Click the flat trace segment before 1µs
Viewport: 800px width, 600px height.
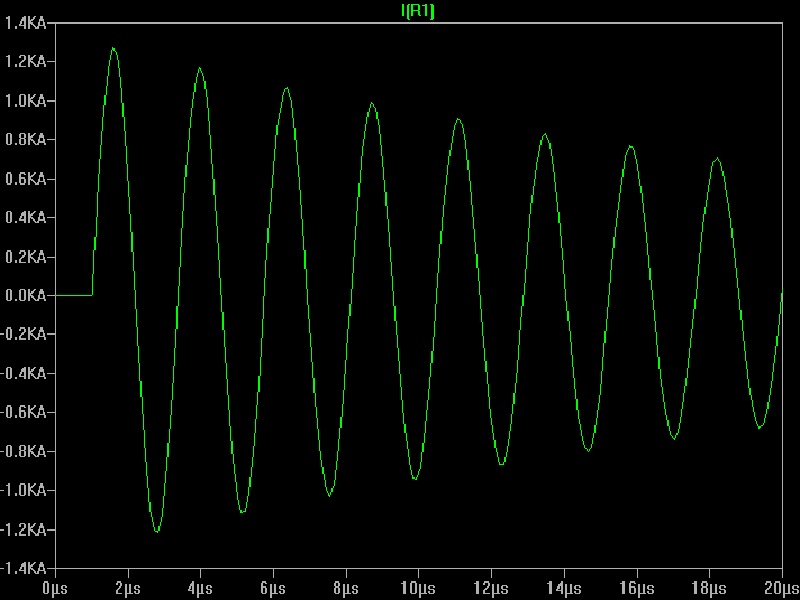pos(73,295)
